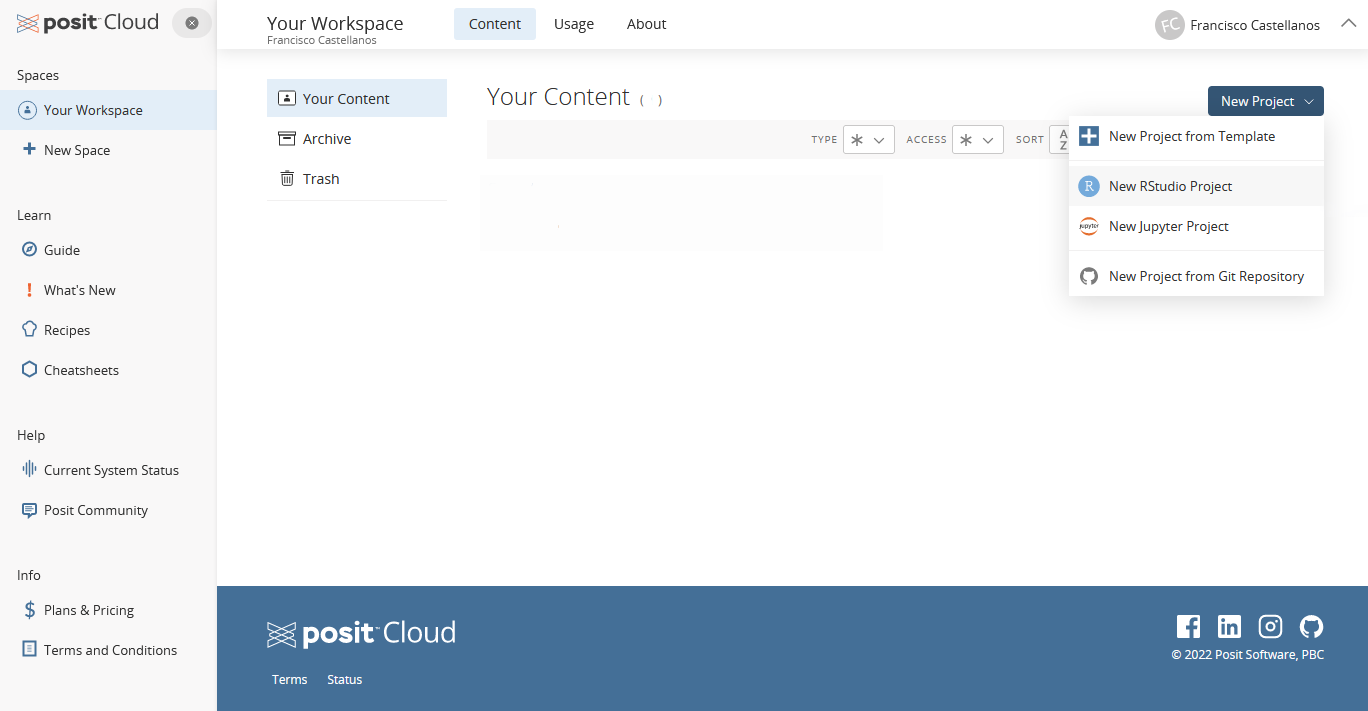Open the SORT order dropdown

pyautogui.click(x=1059, y=139)
